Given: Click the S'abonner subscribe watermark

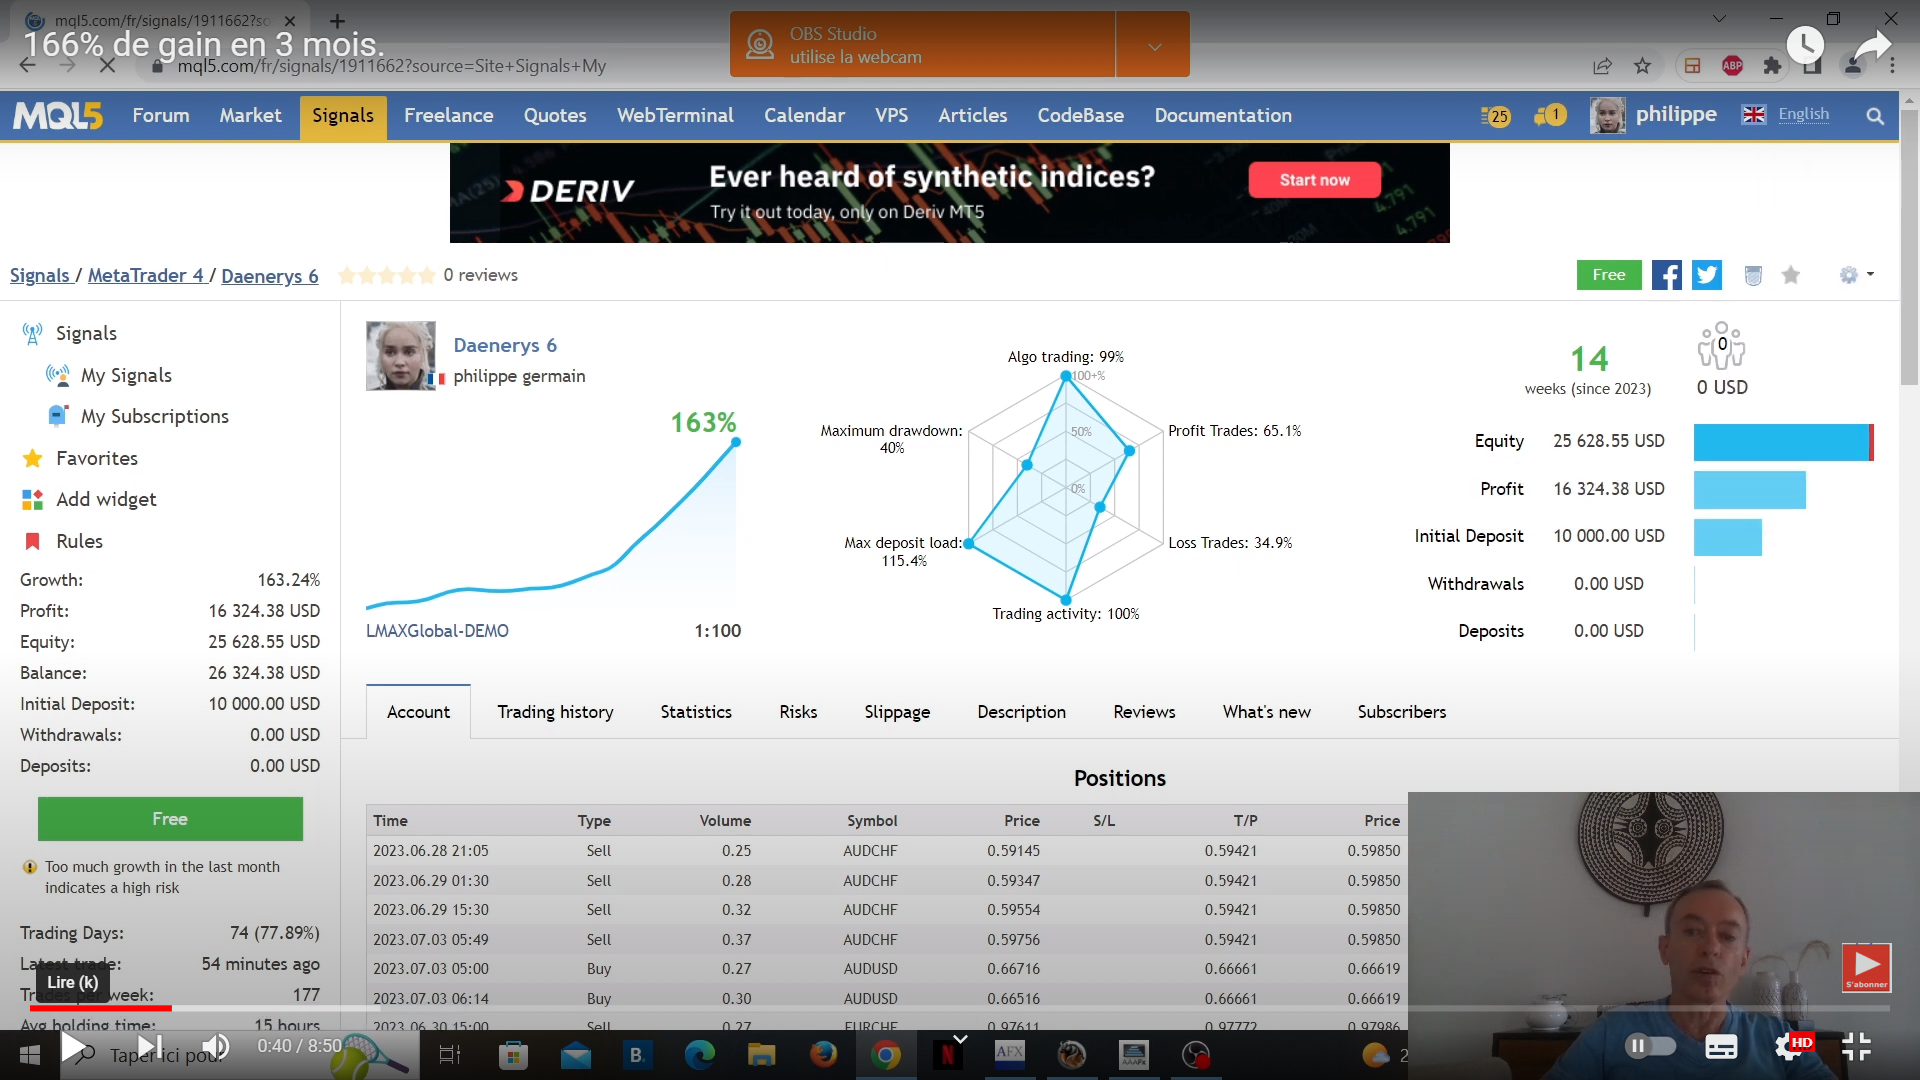Looking at the screenshot, I should pyautogui.click(x=1866, y=967).
